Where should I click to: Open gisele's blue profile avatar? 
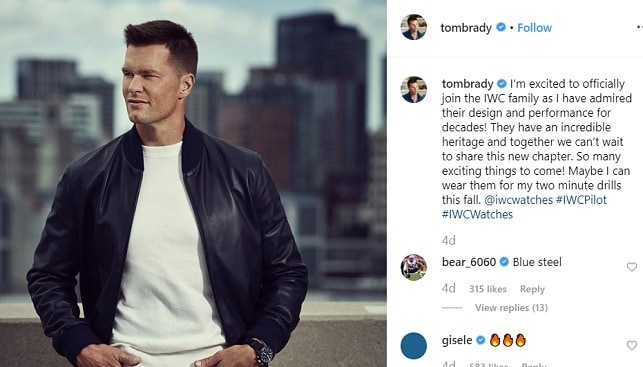point(413,346)
